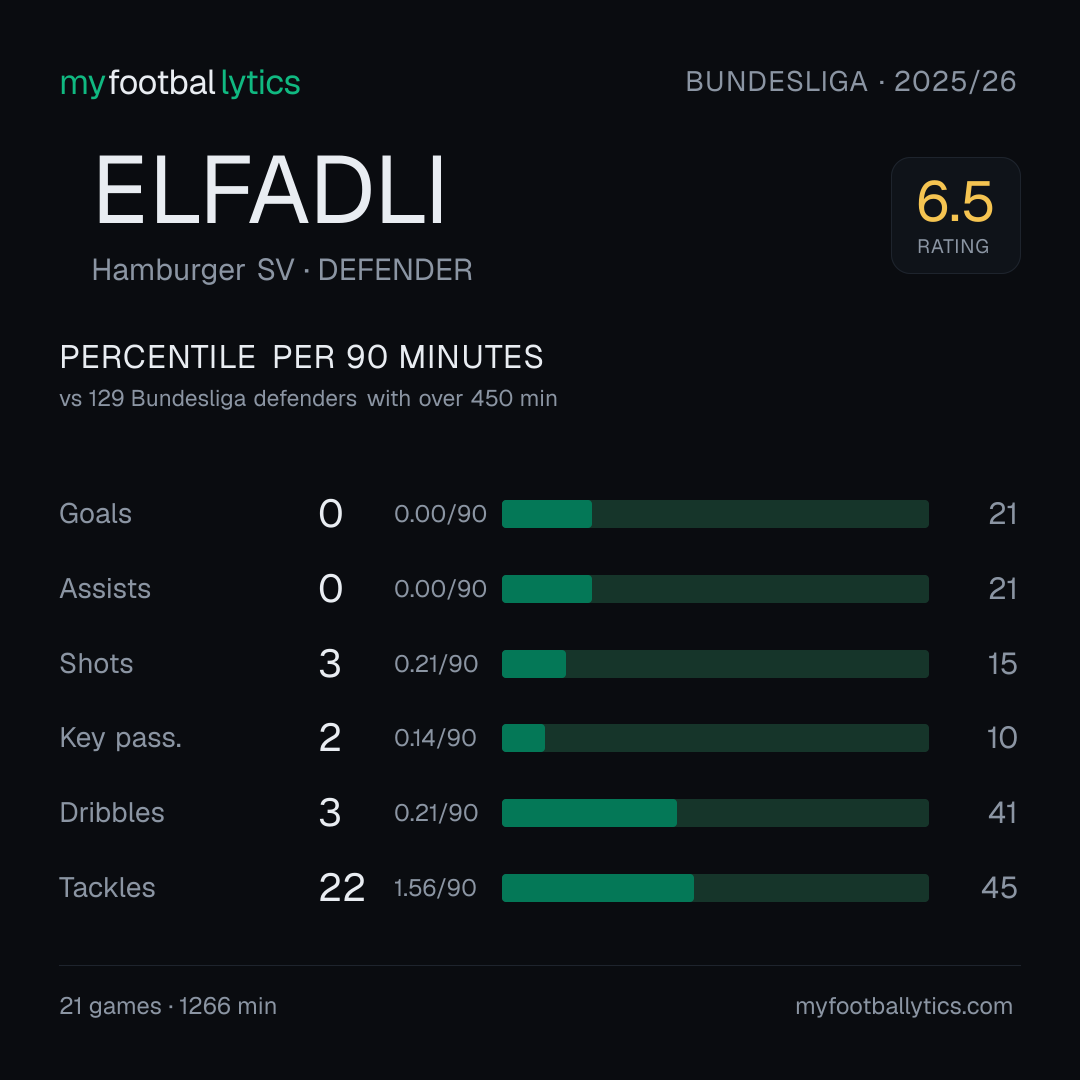Click the 1.56/90 tackles rate value

click(x=435, y=888)
